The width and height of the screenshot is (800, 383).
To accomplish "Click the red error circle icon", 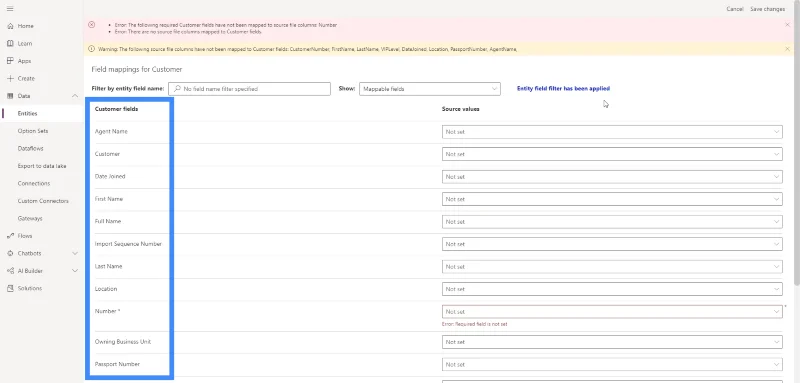I will [92, 24].
